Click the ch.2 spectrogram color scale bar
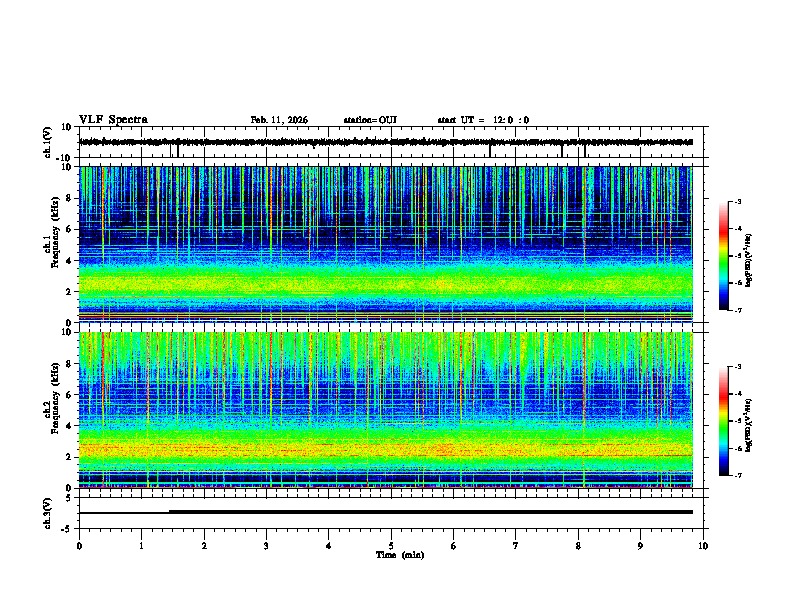Viewport: 792px width, 612px height. [x=723, y=421]
